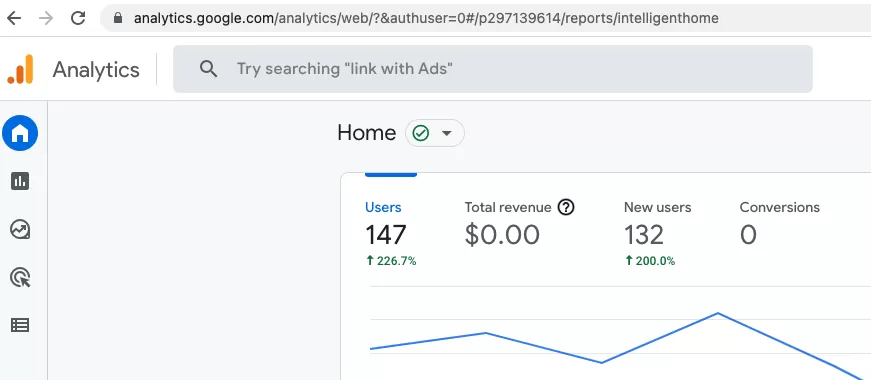
Task: Click the magnifier search icon
Action: pos(208,69)
